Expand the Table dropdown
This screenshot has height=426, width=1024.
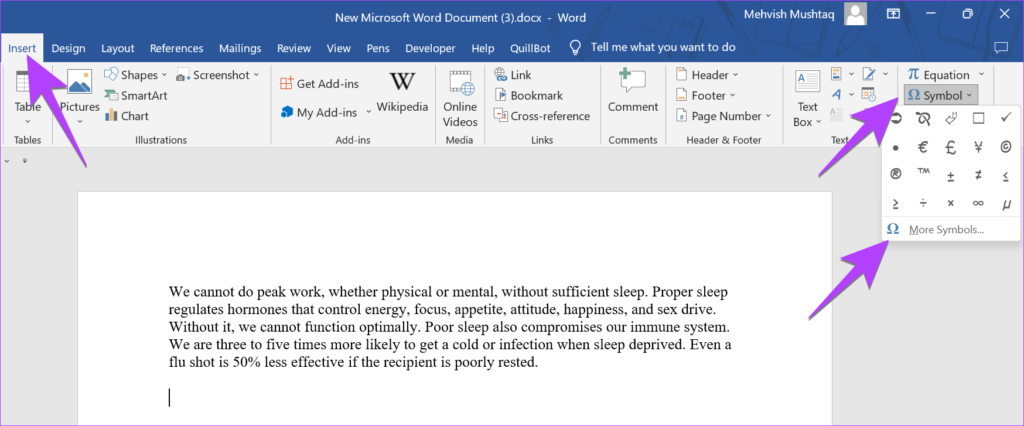point(27,121)
